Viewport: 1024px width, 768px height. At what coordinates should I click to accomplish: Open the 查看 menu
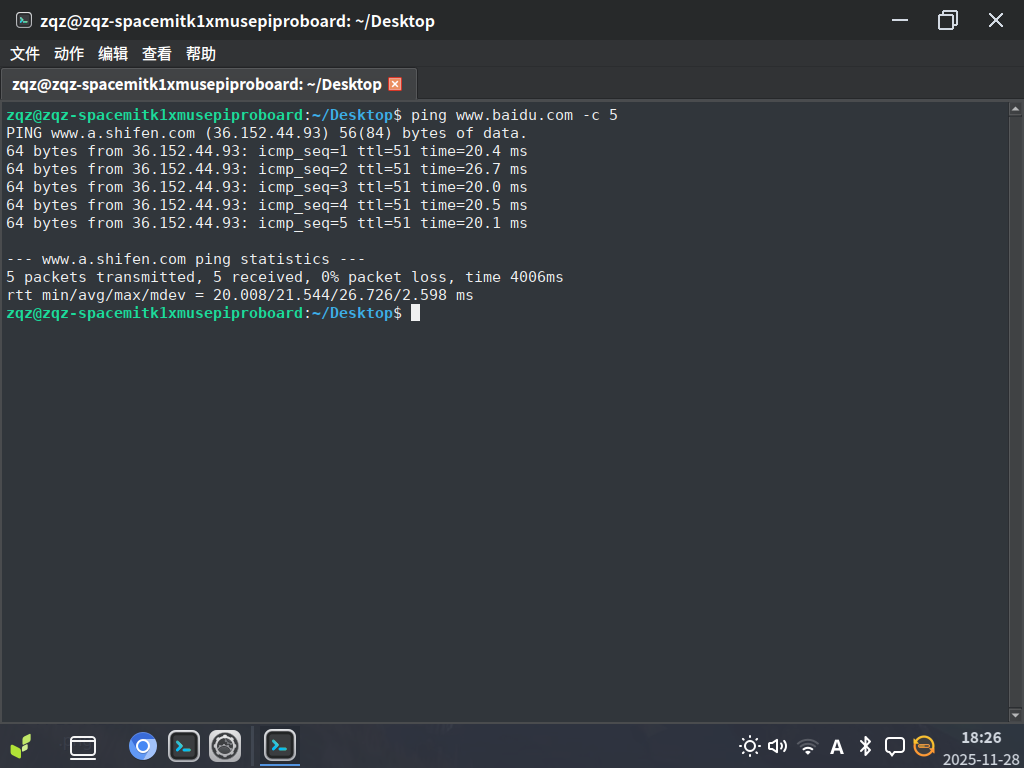[157, 54]
